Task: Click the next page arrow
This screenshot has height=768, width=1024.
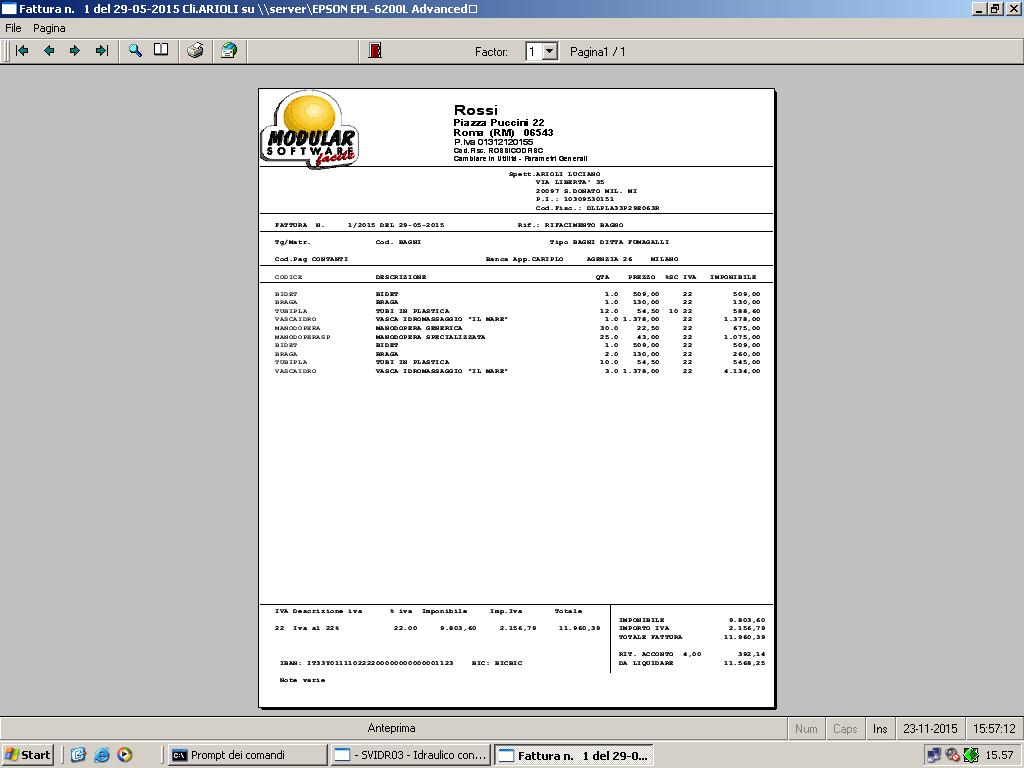Action: coord(75,51)
